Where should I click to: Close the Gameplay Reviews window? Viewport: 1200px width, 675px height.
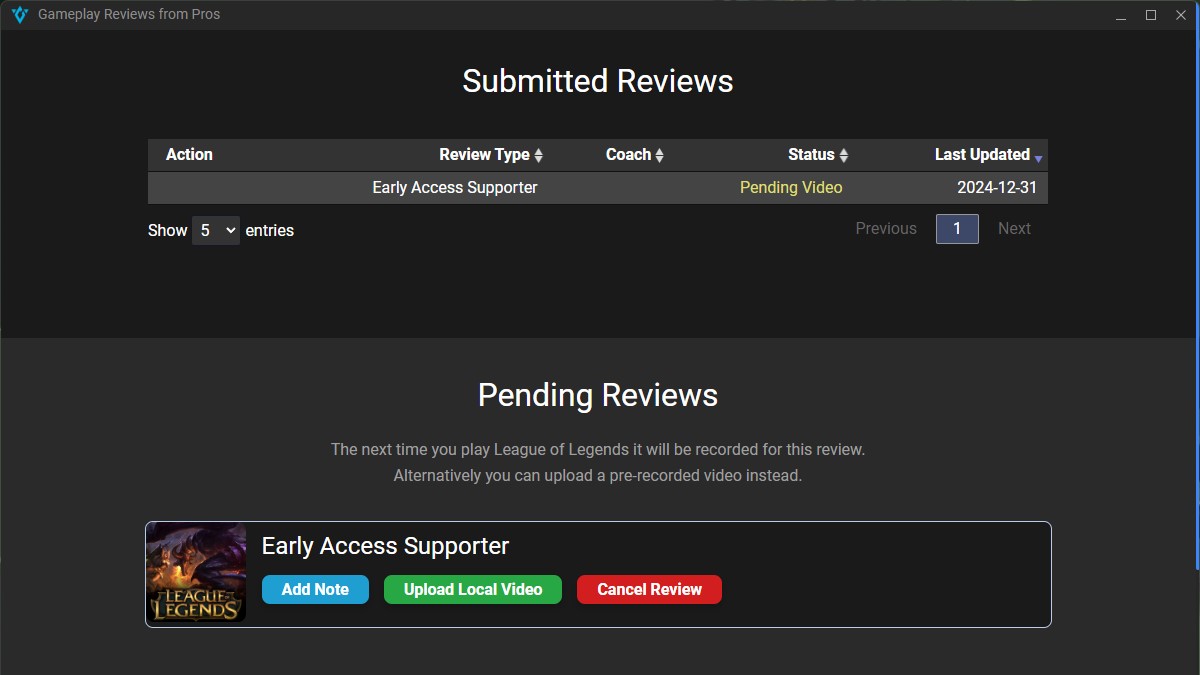pos(1181,15)
